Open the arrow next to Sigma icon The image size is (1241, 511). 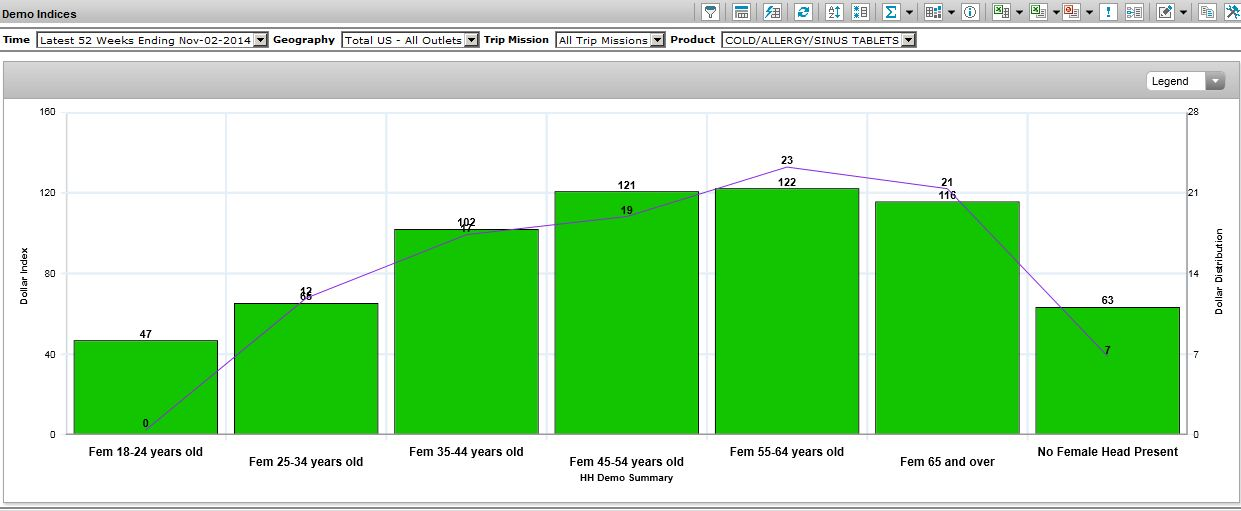(909, 12)
